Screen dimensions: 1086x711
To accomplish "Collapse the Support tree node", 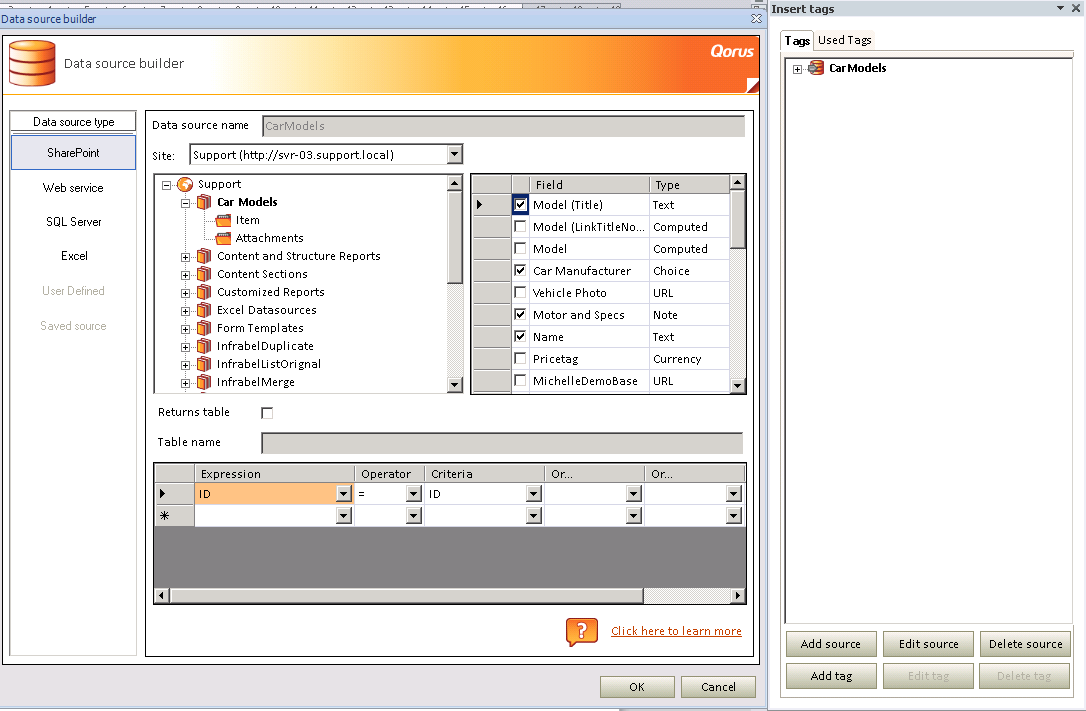I will (166, 185).
